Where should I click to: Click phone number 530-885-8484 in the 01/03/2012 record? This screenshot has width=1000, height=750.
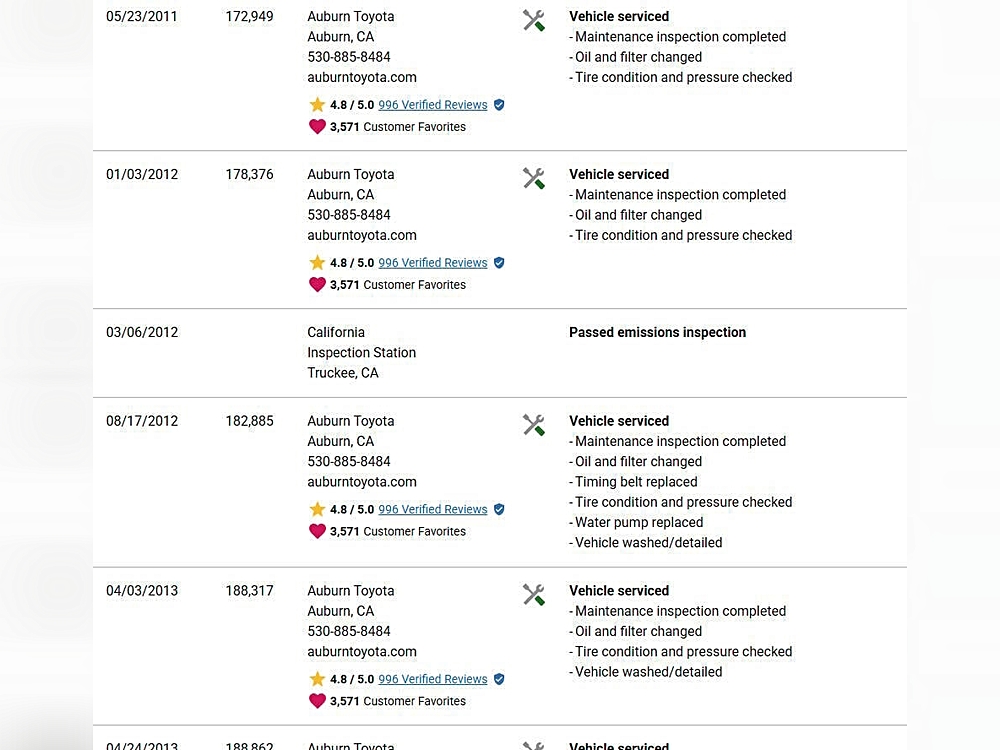tap(348, 215)
